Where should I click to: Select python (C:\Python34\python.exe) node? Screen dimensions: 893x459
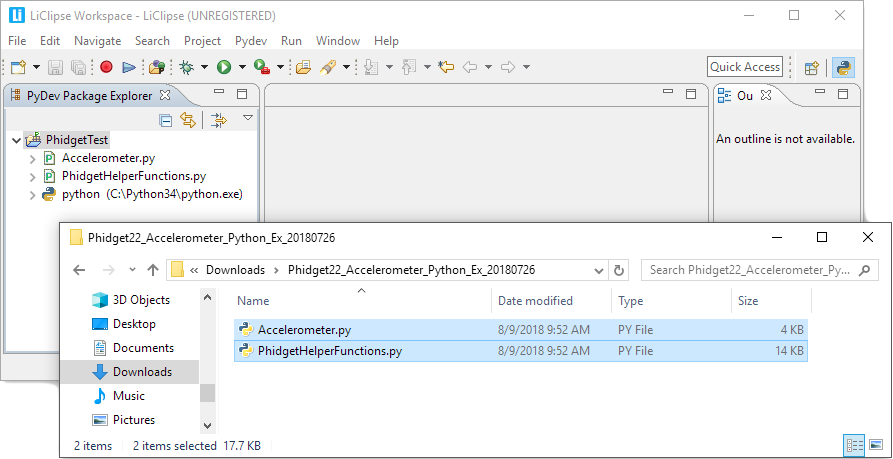pyautogui.click(x=152, y=194)
